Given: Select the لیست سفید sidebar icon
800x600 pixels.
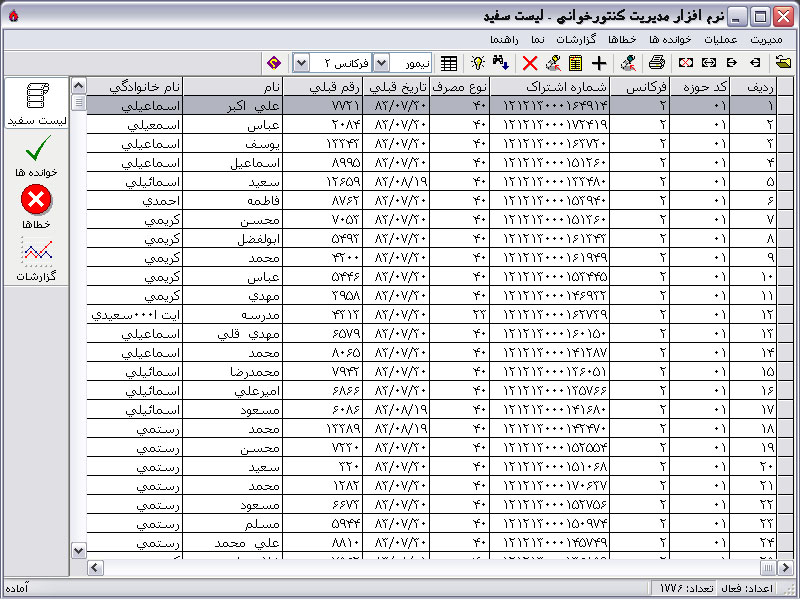Looking at the screenshot, I should [x=36, y=98].
